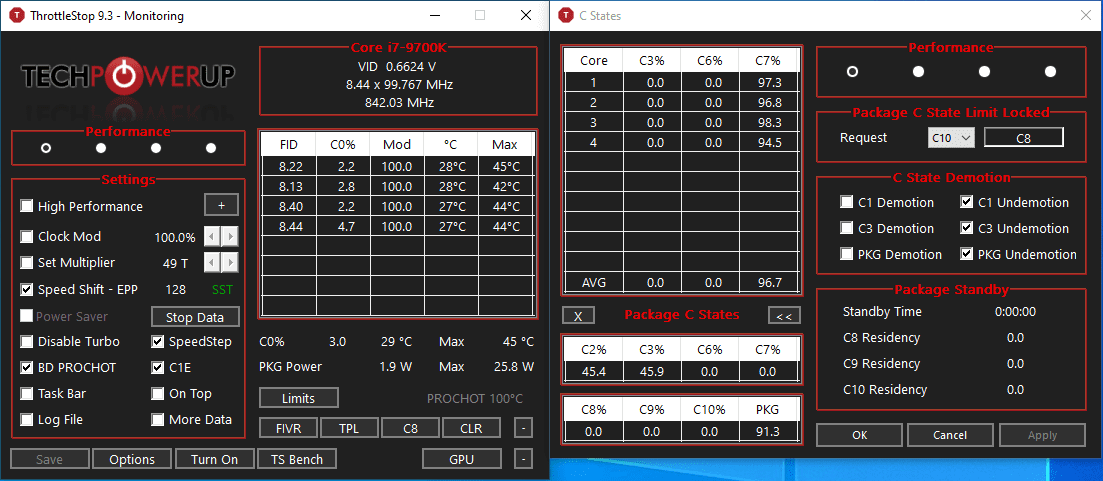Viewport: 1103px width, 481px height.
Task: Click the minus button next to CLR
Action: (x=523, y=427)
